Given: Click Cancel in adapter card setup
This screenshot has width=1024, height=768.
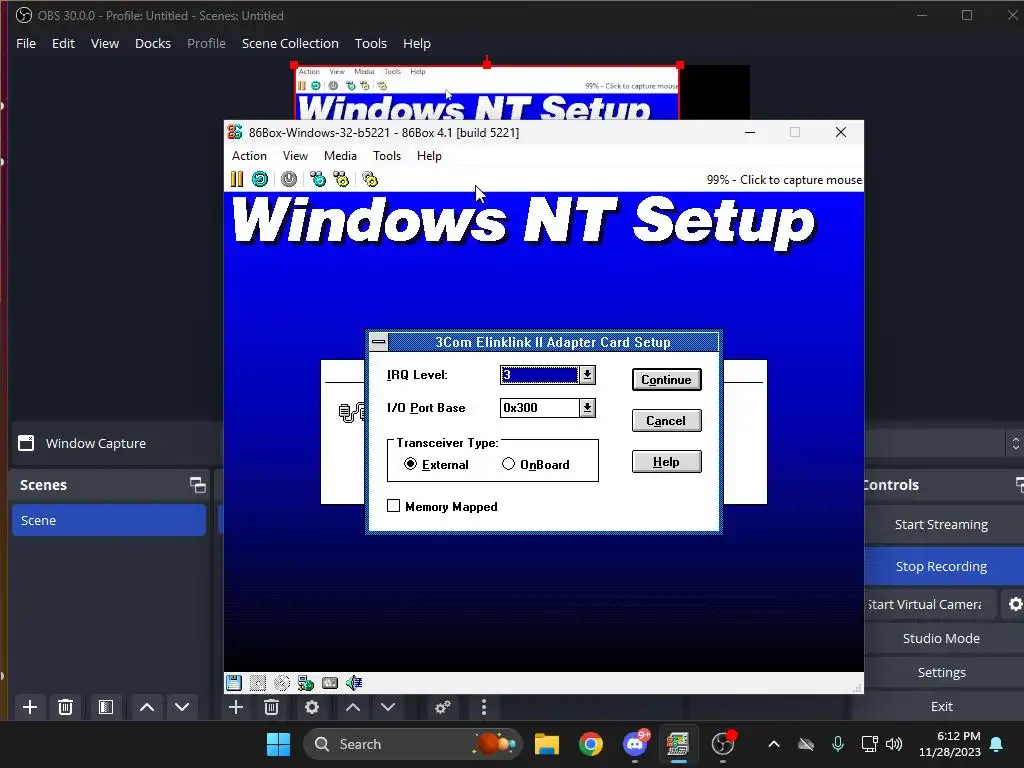Looking at the screenshot, I should pyautogui.click(x=666, y=421).
